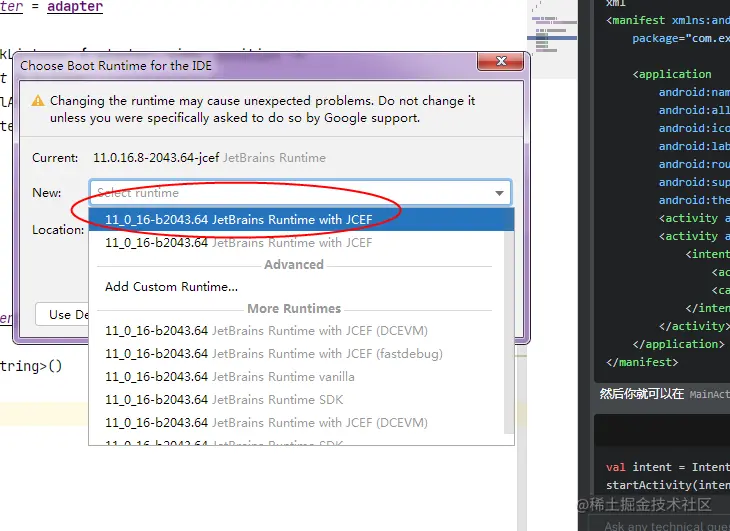The height and width of the screenshot is (531, 730).
Task: Click the warning triangle icon
Action: pos(38,101)
